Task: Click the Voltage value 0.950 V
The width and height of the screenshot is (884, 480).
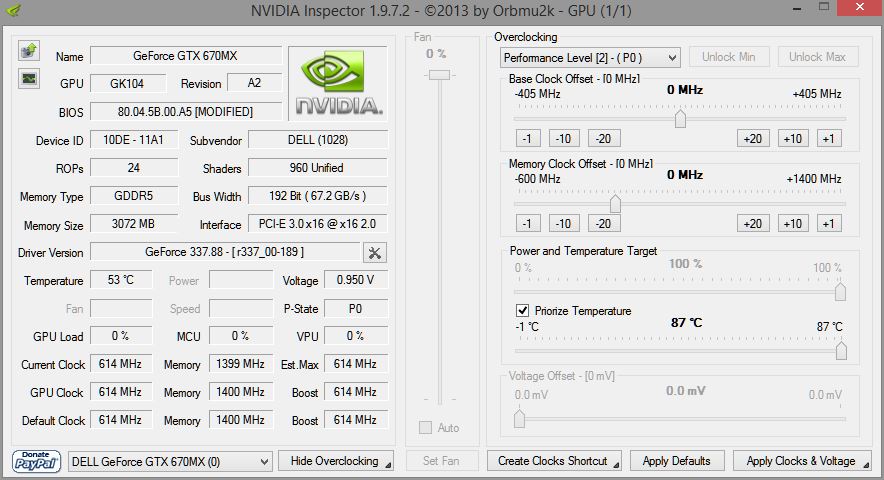Action: tap(356, 280)
